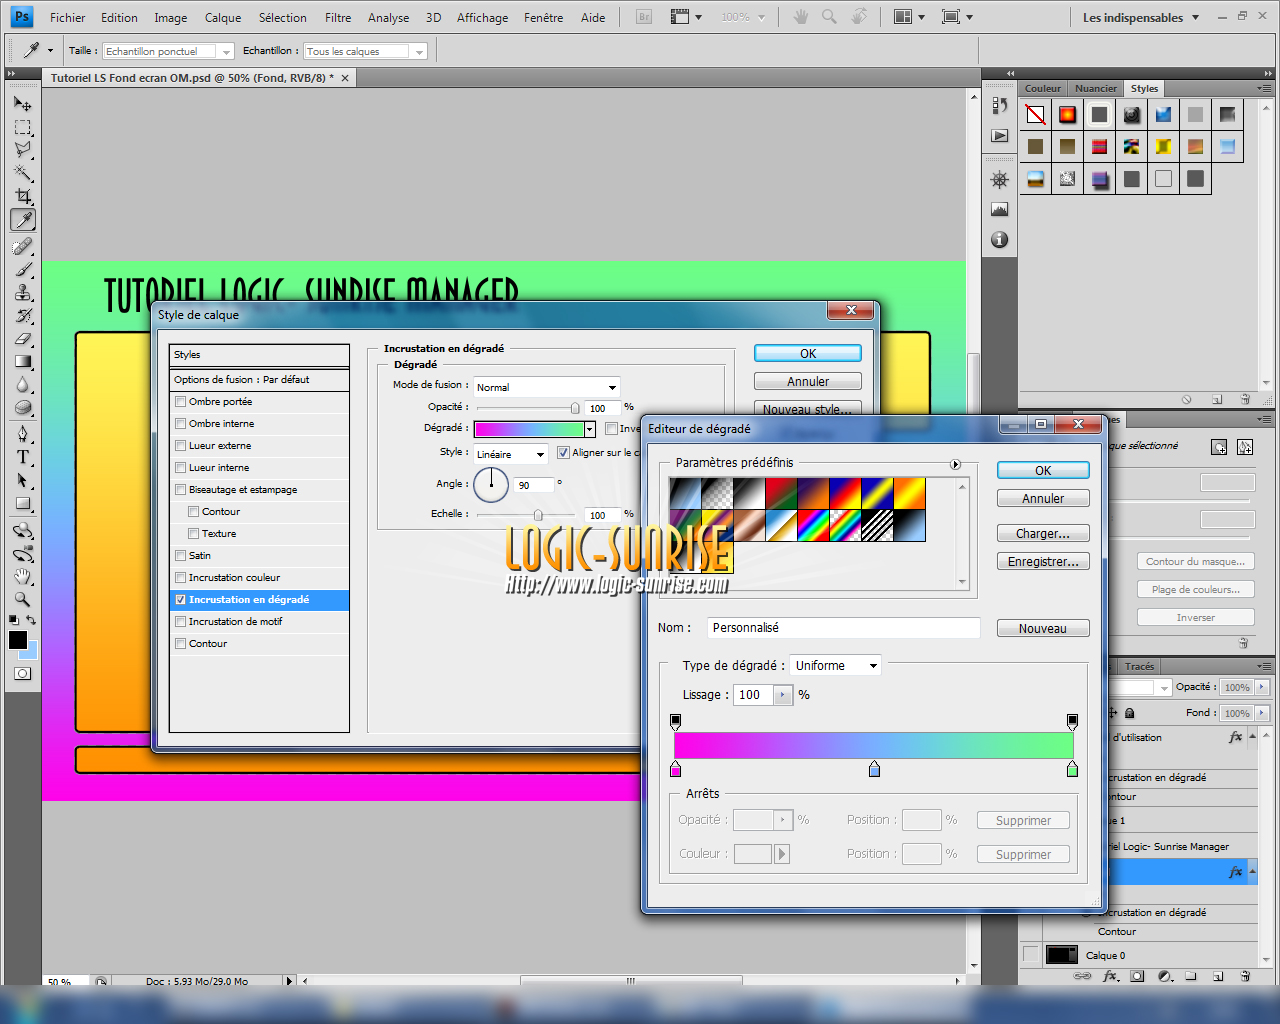Image resolution: width=1280 pixels, height=1024 pixels.
Task: Select the Polygonal Lasso tool
Action: tap(23, 150)
